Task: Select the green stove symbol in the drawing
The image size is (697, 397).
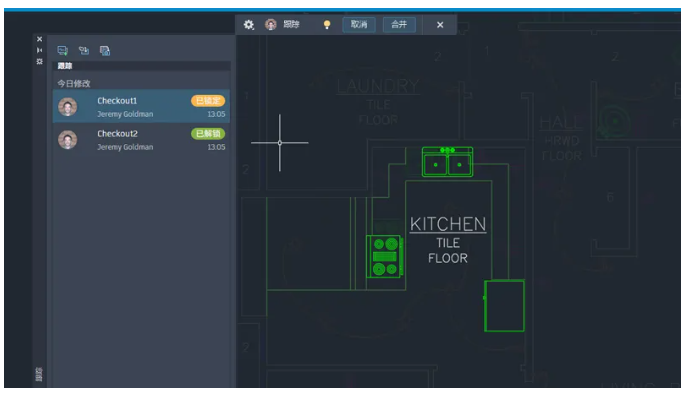Action: (385, 257)
